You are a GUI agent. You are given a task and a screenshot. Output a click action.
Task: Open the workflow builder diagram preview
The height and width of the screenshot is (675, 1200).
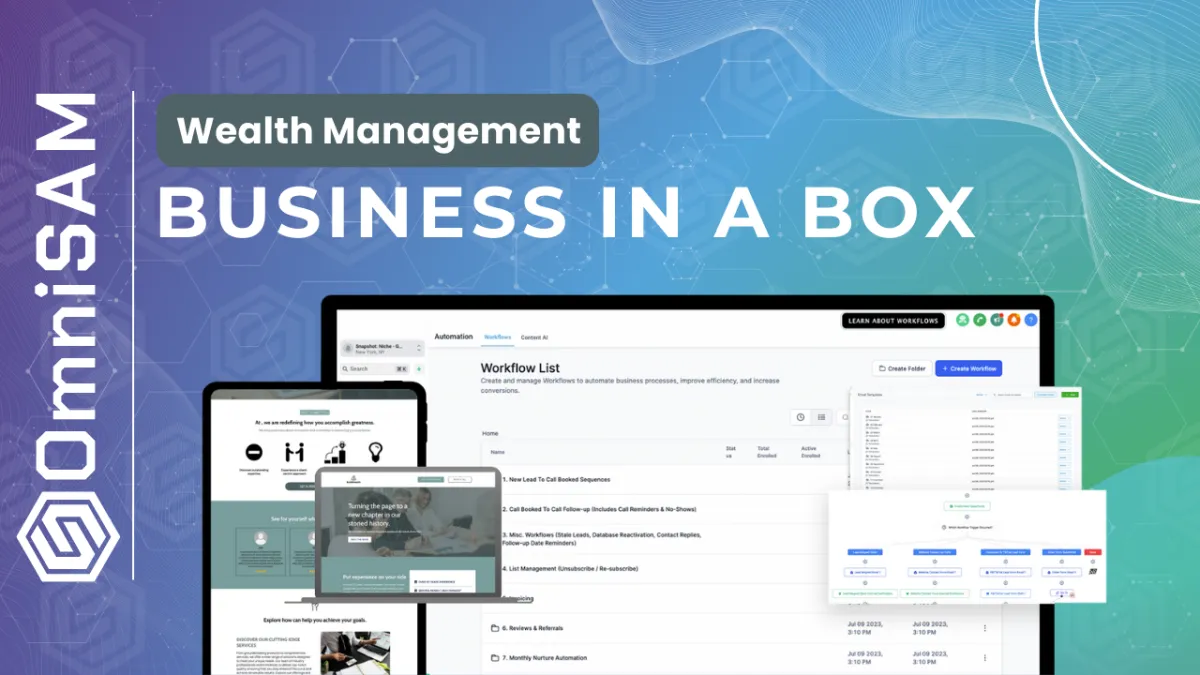pyautogui.click(x=967, y=546)
